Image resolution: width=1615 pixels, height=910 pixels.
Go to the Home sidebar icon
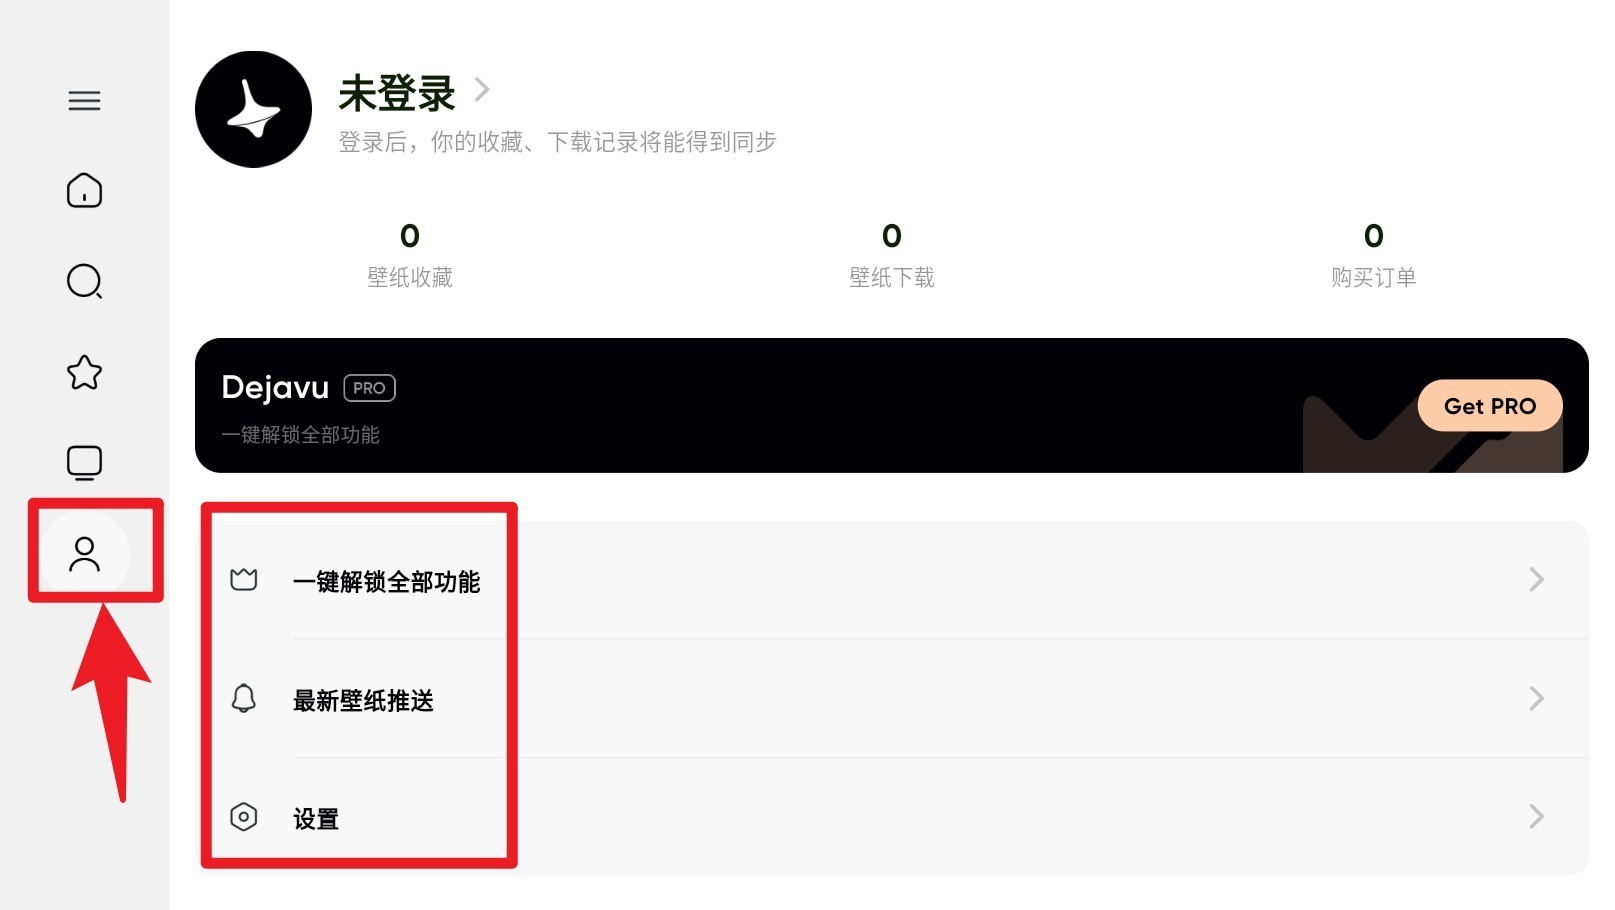coord(84,190)
